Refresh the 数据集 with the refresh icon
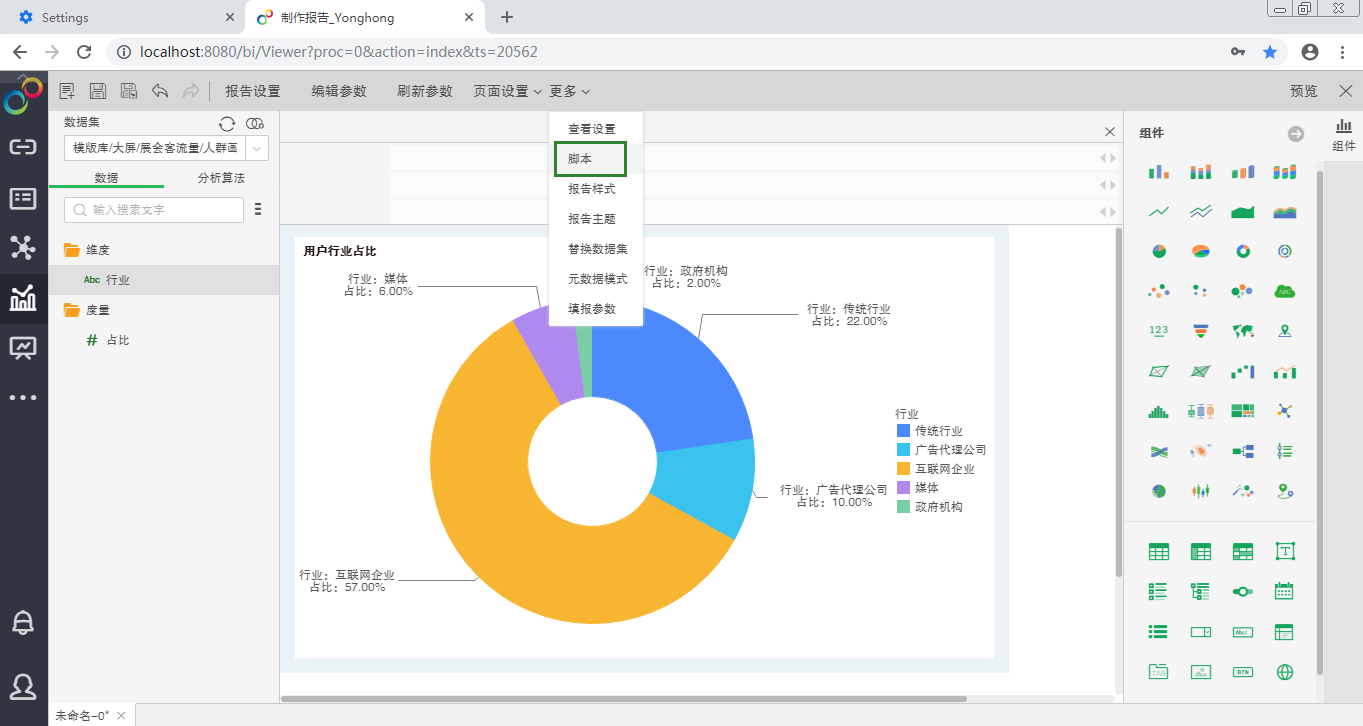The width and height of the screenshot is (1363, 726). 227,123
